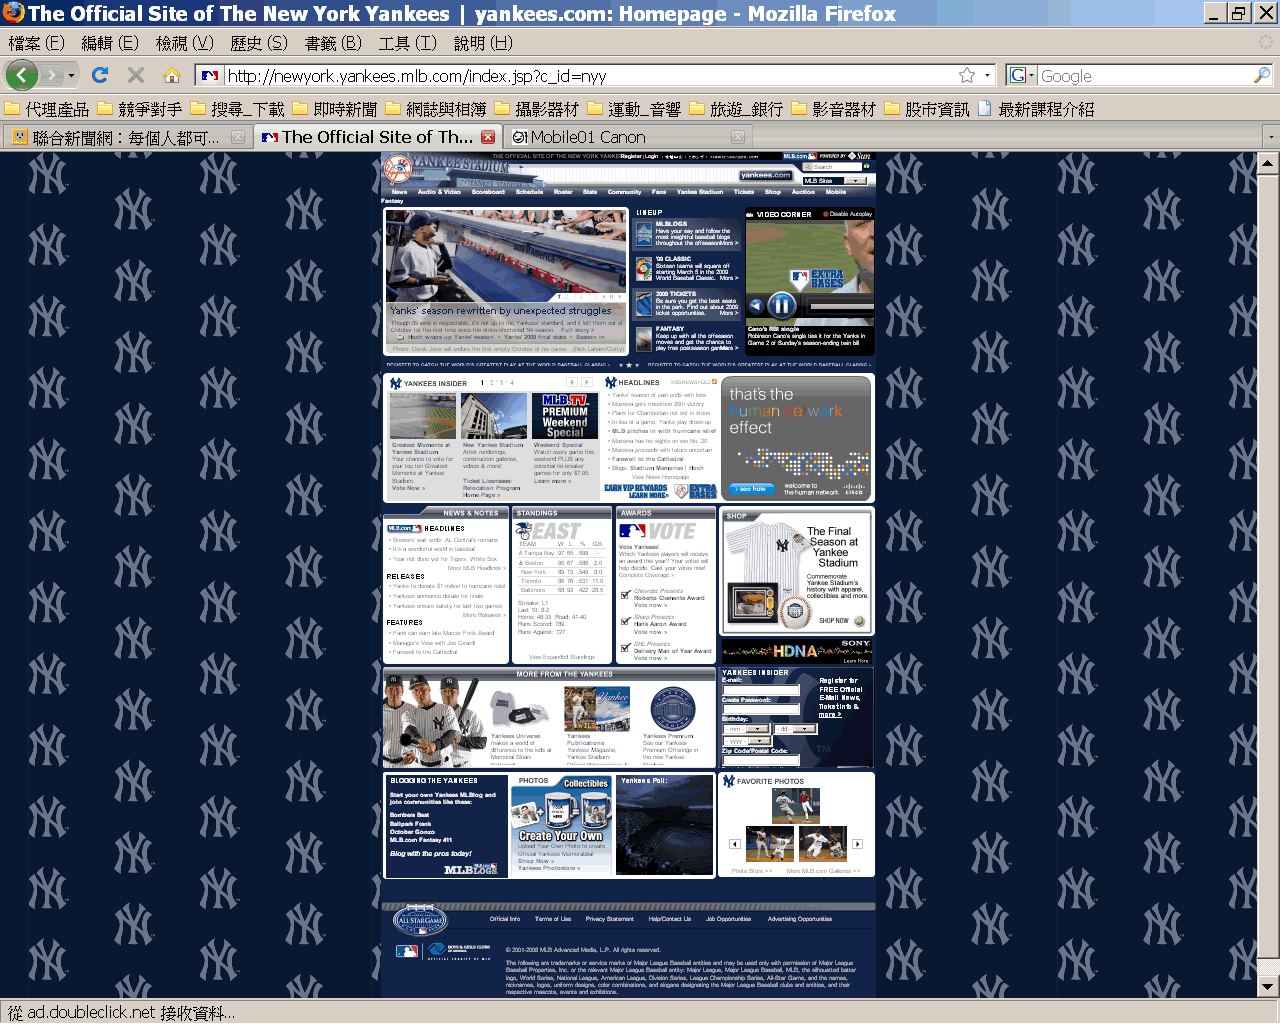1280x1024 pixels.
Task: Bookmark this page with the star icon
Action: tap(966, 75)
